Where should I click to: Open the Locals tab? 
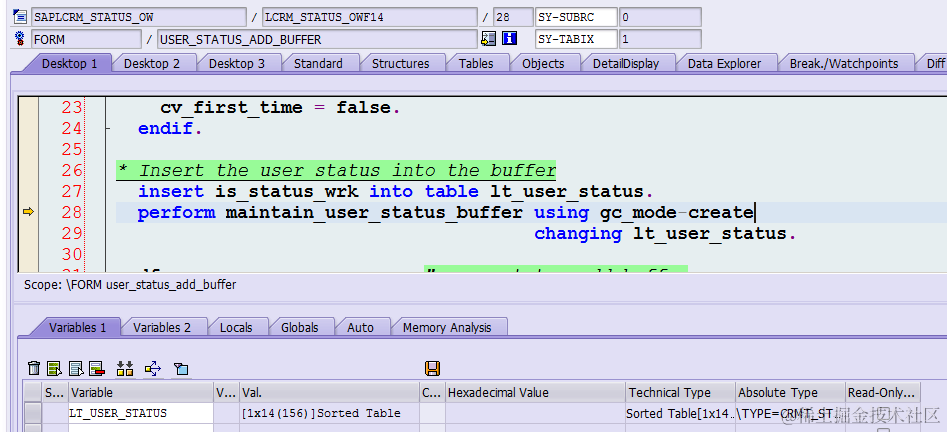click(x=236, y=327)
